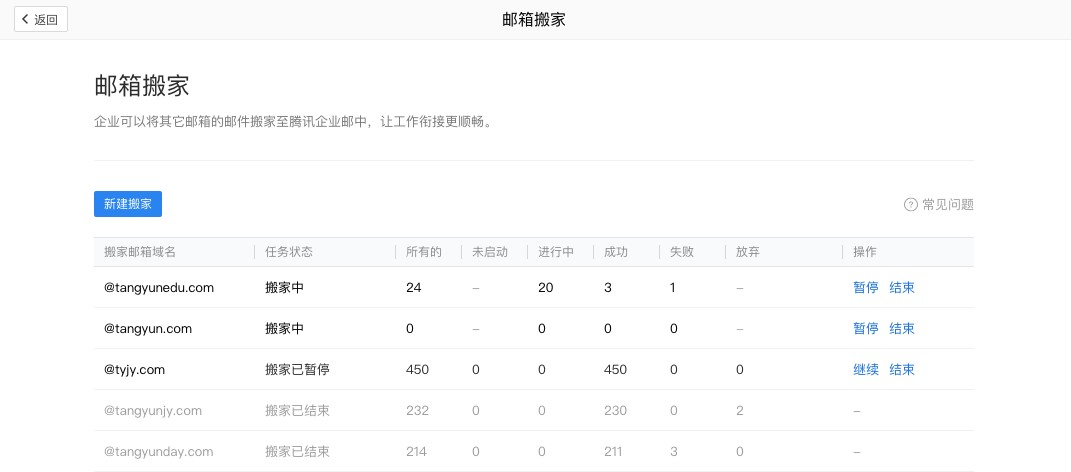Select the @tangyunedu.com domain row
This screenshot has height=472, width=1071.
click(159, 287)
